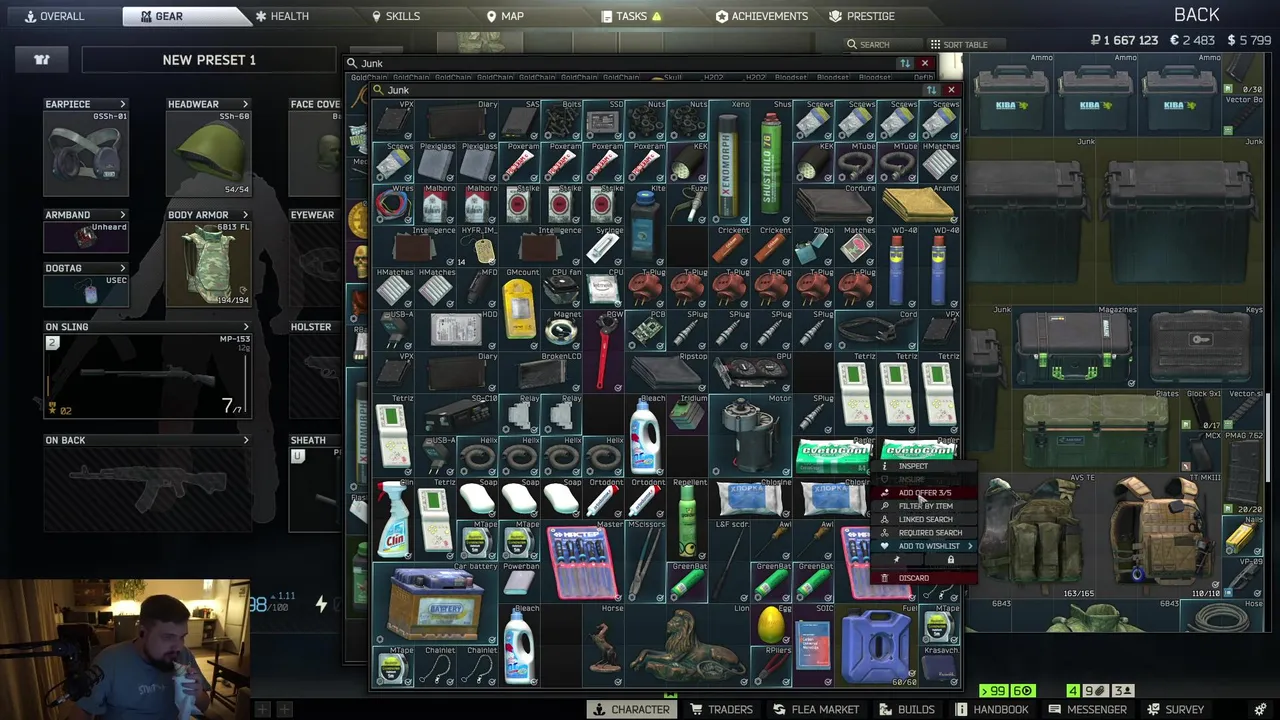Viewport: 1280px width, 720px height.
Task: Open the MAP tab
Action: click(x=505, y=16)
